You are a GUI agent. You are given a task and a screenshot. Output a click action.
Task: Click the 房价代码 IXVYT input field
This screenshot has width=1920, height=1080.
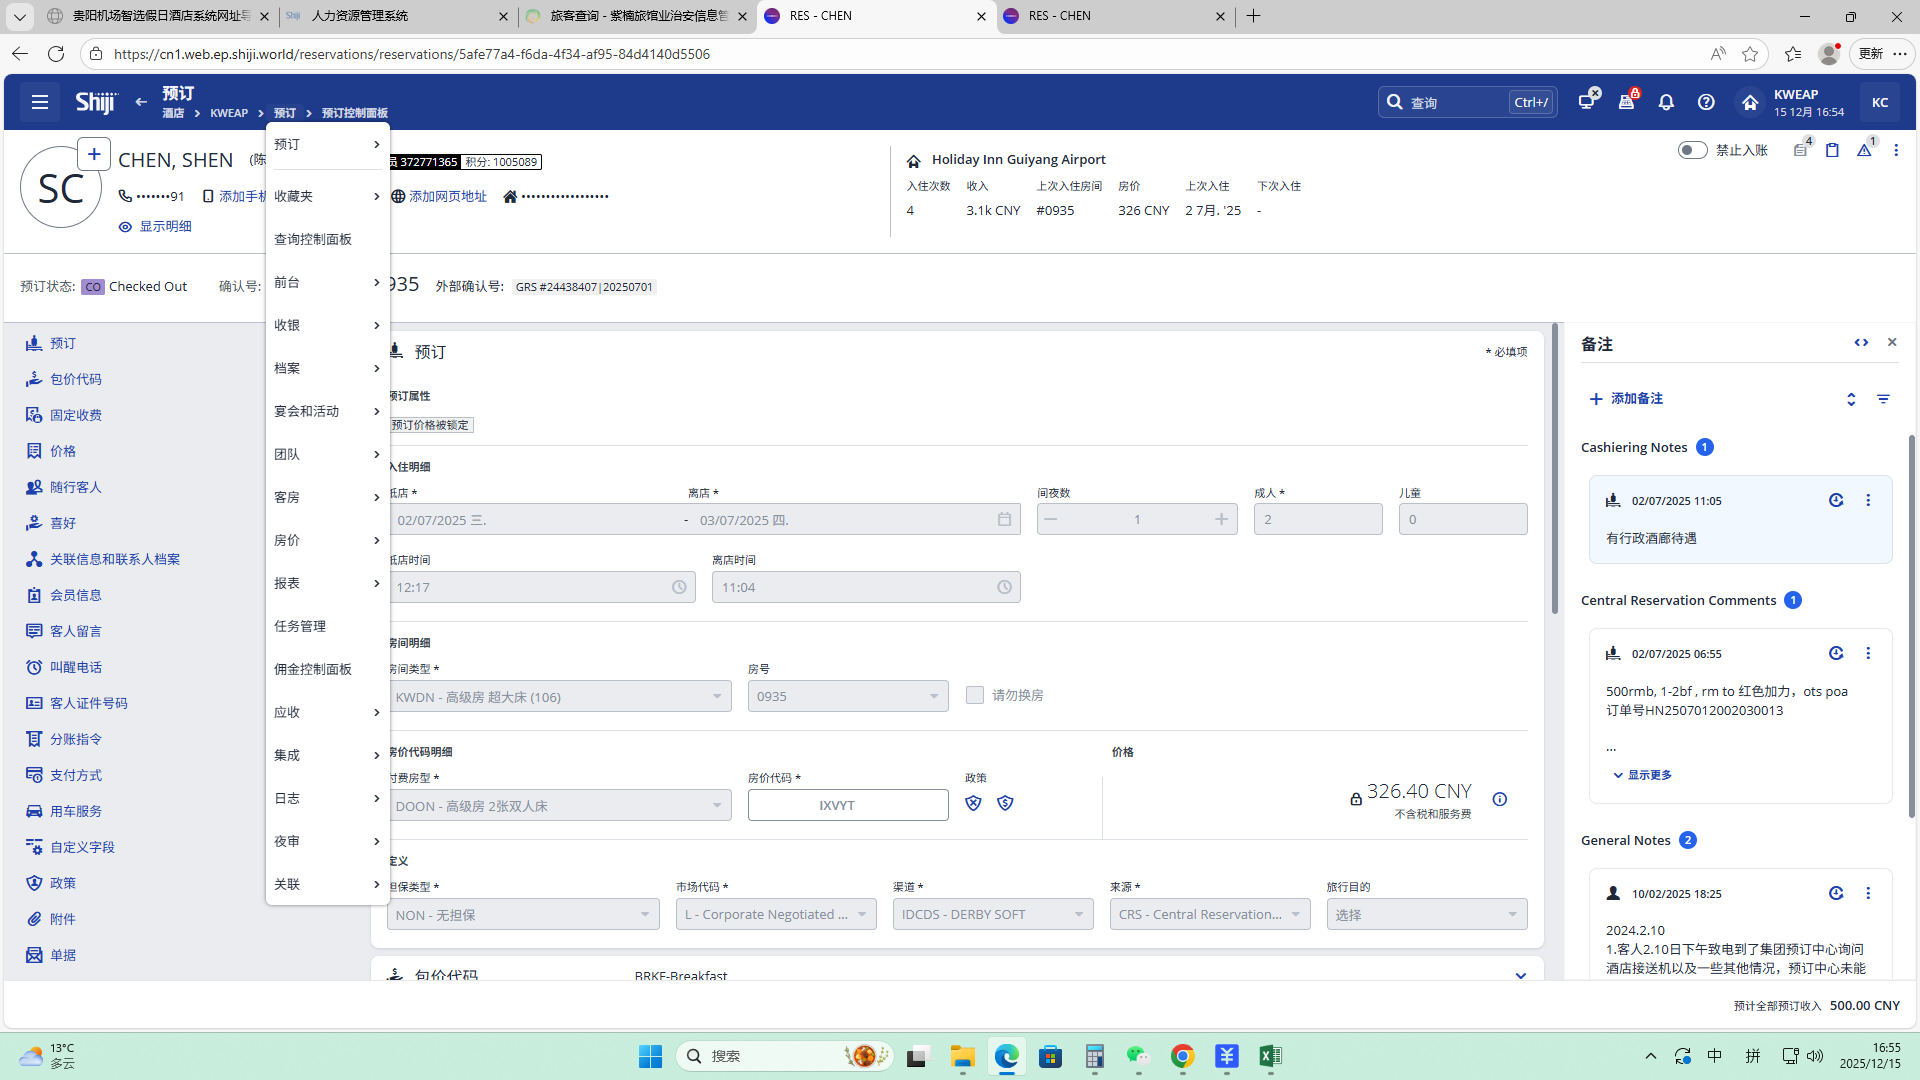[847, 805]
